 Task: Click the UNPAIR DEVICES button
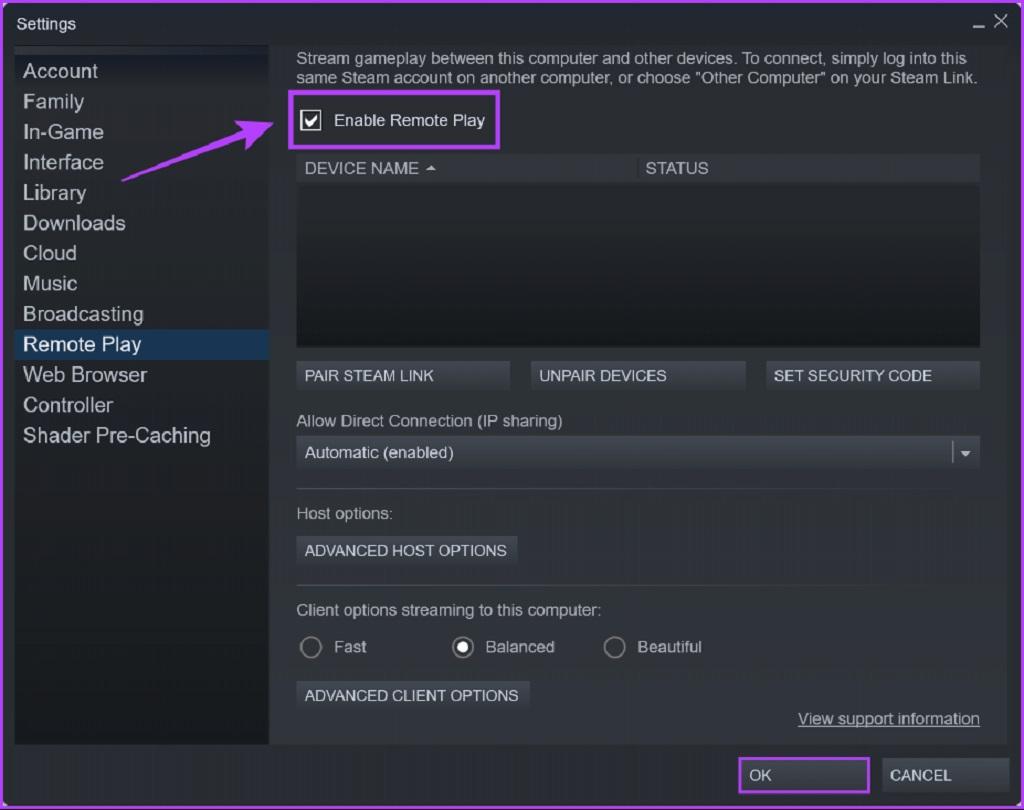coord(638,376)
